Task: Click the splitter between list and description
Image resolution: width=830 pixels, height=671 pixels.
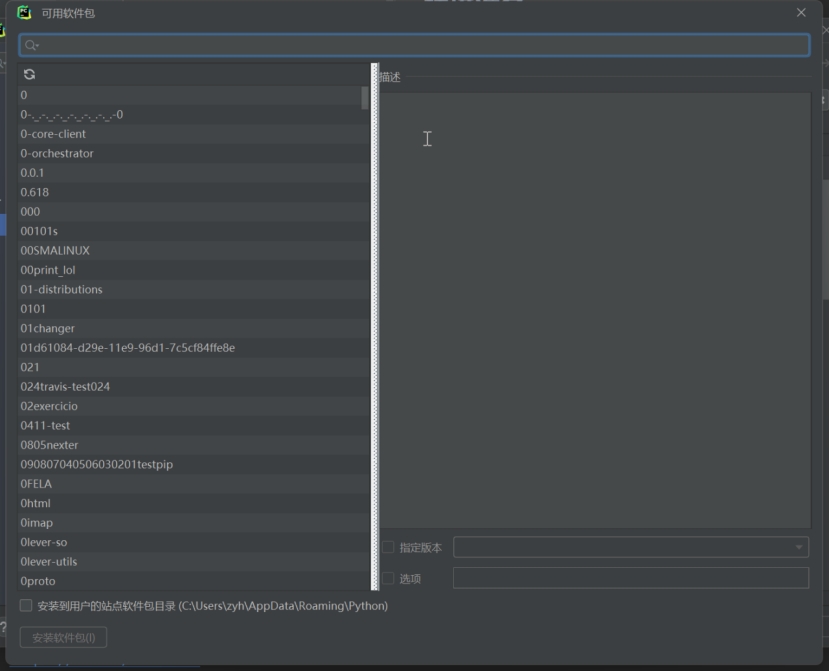Action: tap(375, 330)
